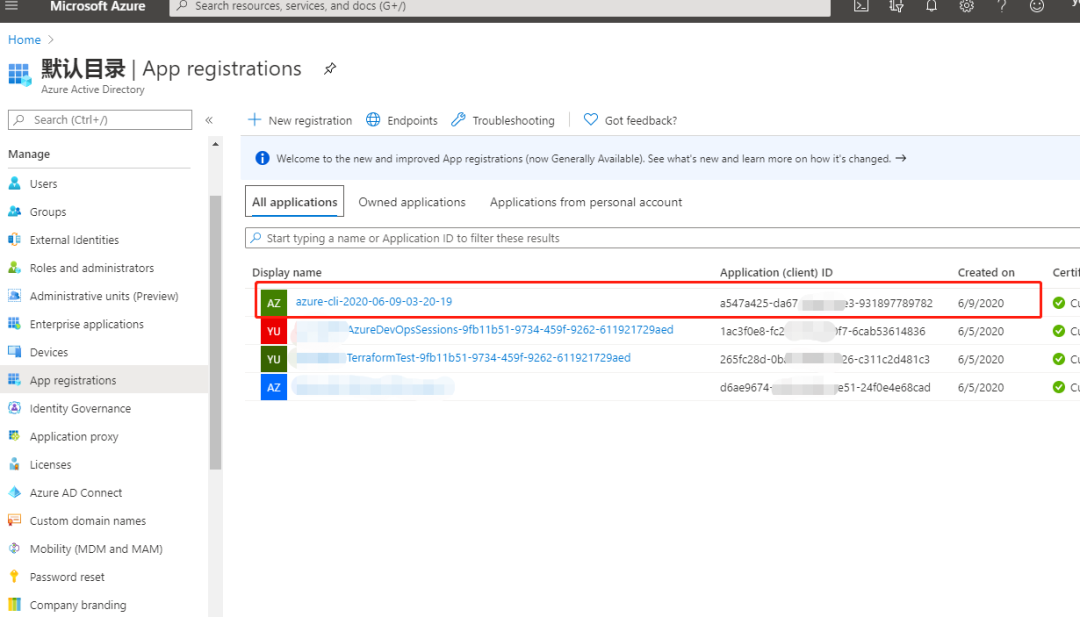Click the red YU avatar of AzureDevOpsSessions
The width and height of the screenshot is (1080, 617).
[x=273, y=331]
